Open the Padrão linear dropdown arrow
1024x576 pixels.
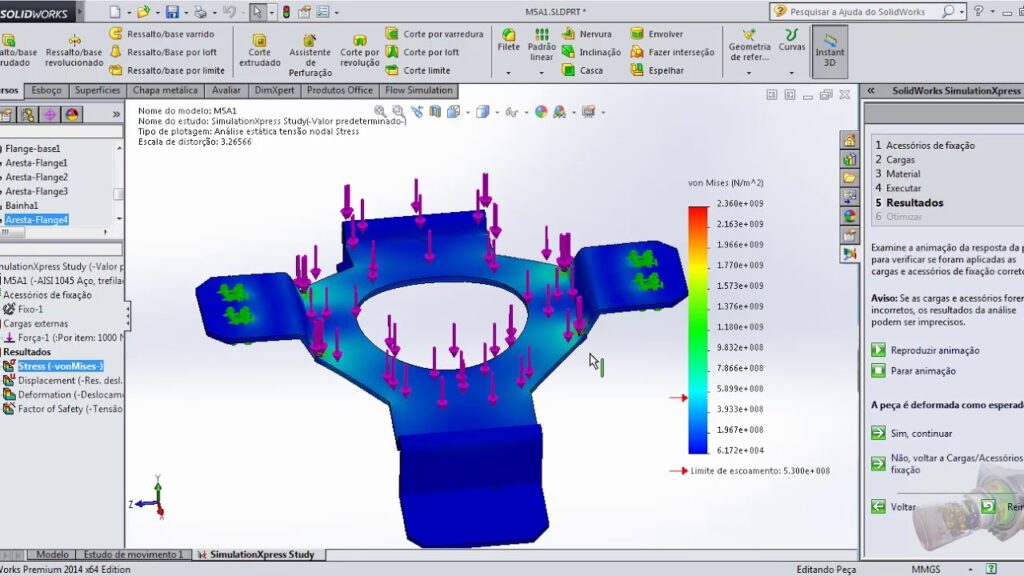point(541,73)
